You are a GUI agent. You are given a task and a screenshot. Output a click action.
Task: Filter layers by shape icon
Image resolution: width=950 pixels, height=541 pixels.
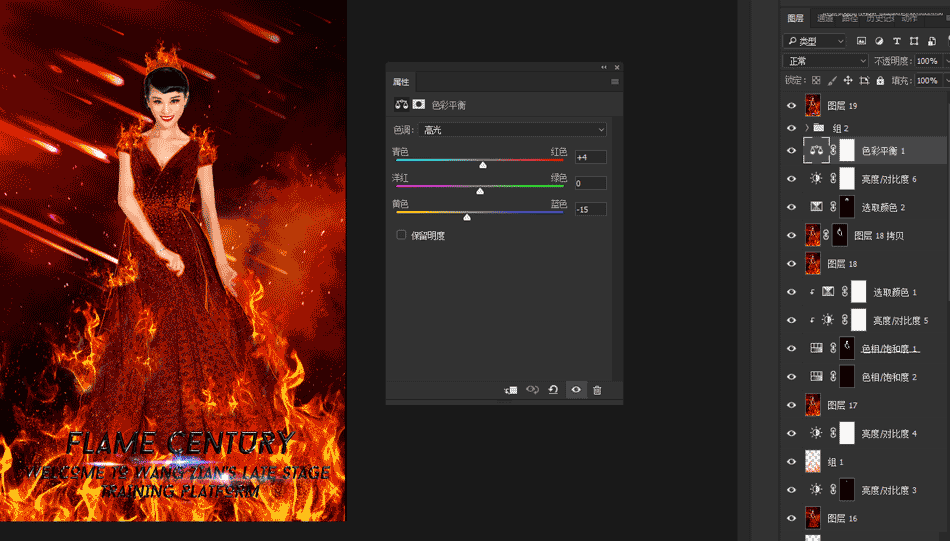click(x=914, y=41)
